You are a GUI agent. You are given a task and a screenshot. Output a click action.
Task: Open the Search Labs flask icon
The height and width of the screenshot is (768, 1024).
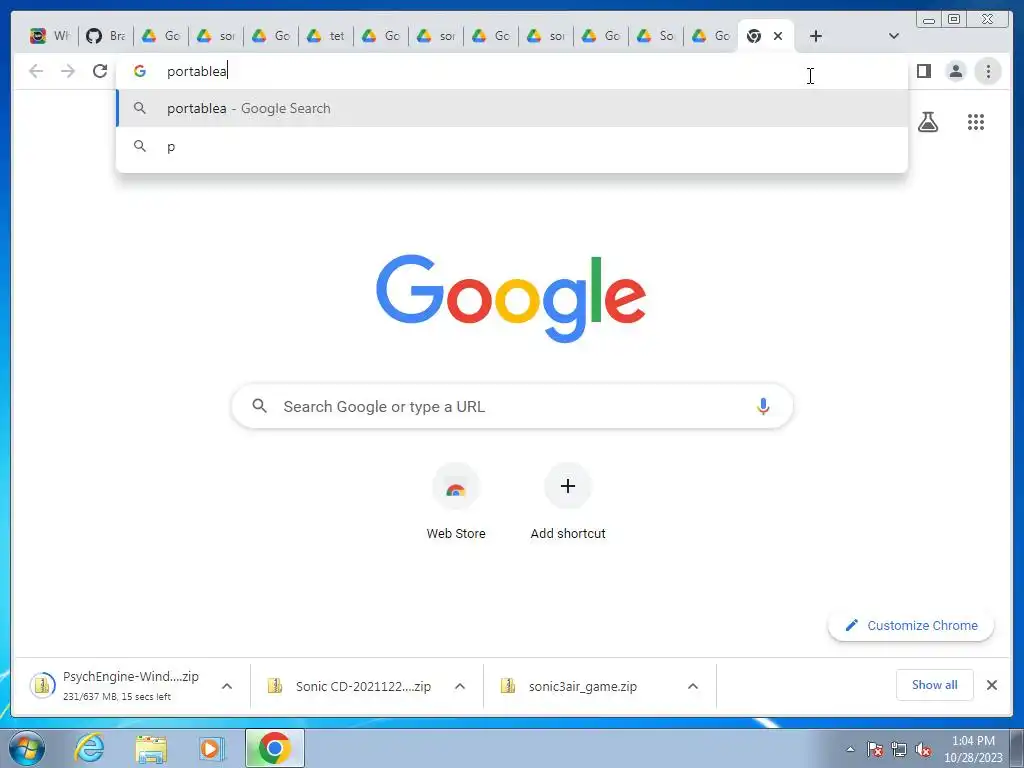coord(927,122)
